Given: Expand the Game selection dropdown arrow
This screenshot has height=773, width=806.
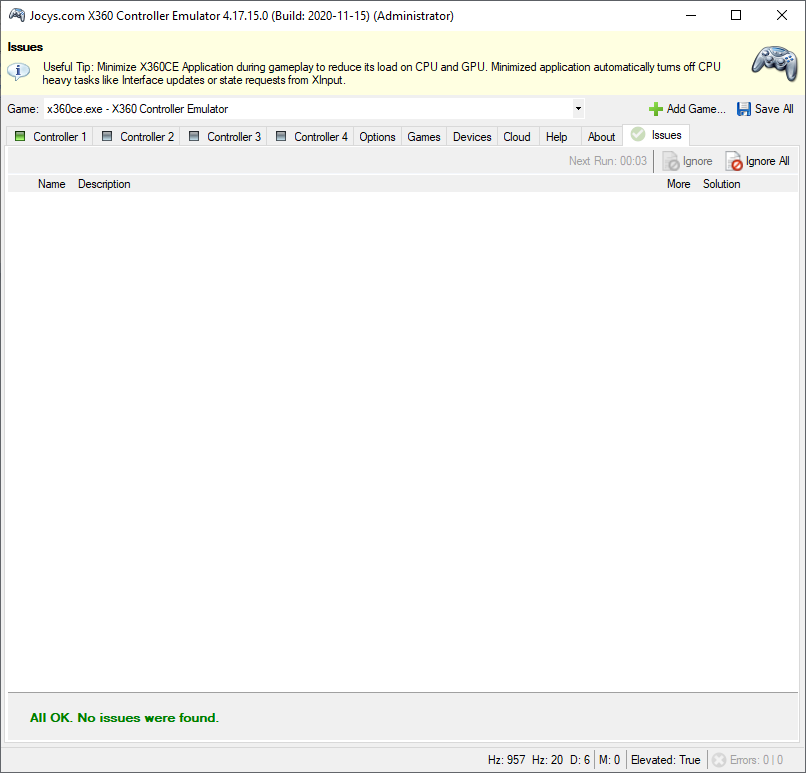Looking at the screenshot, I should (x=578, y=109).
